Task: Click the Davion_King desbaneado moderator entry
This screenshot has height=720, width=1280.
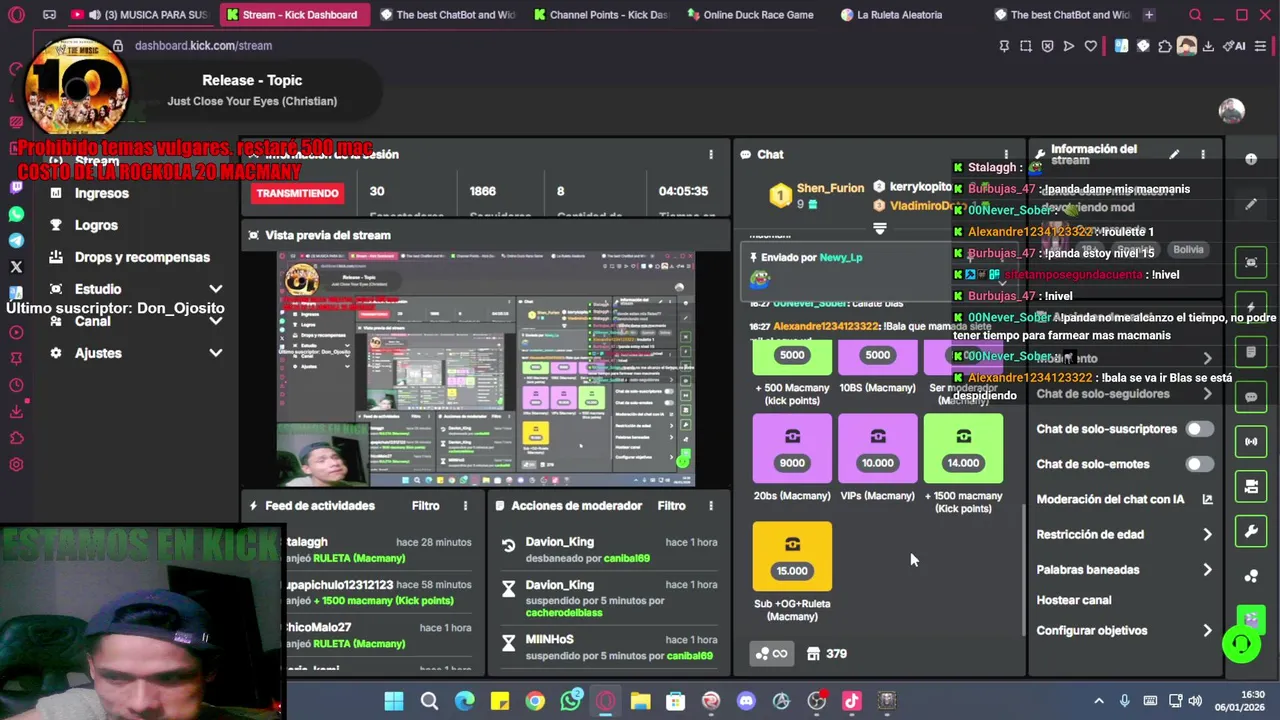Action: (610, 550)
